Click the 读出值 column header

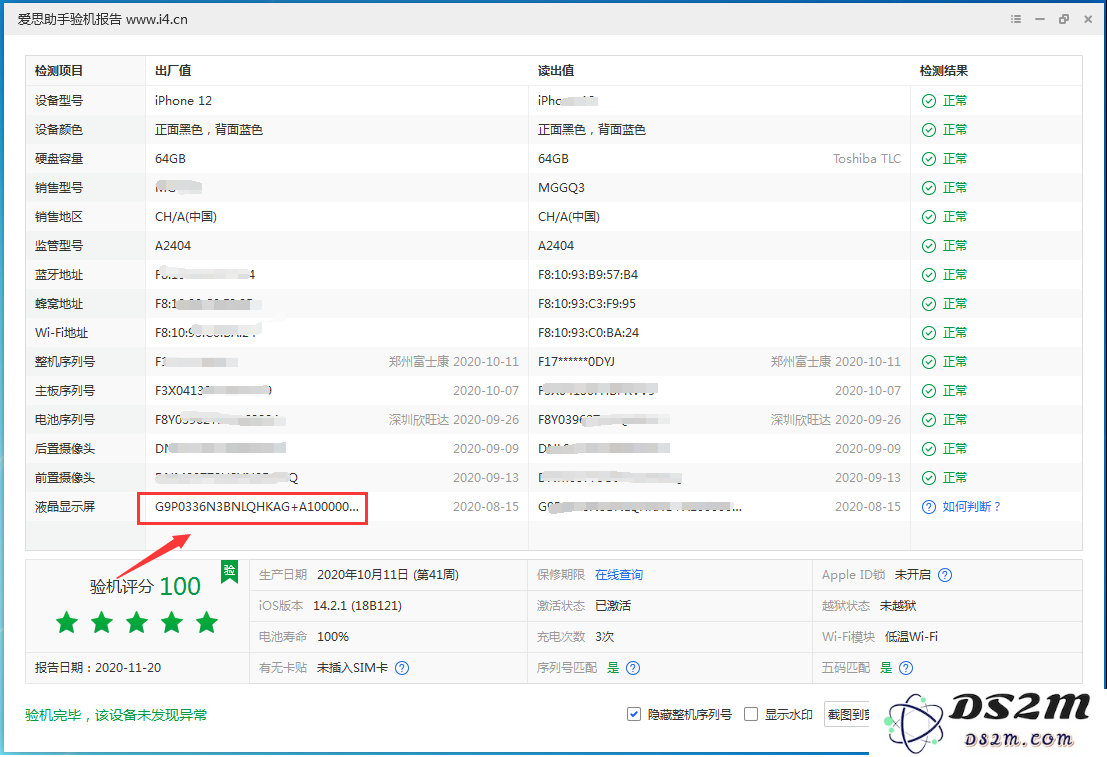pyautogui.click(x=556, y=71)
